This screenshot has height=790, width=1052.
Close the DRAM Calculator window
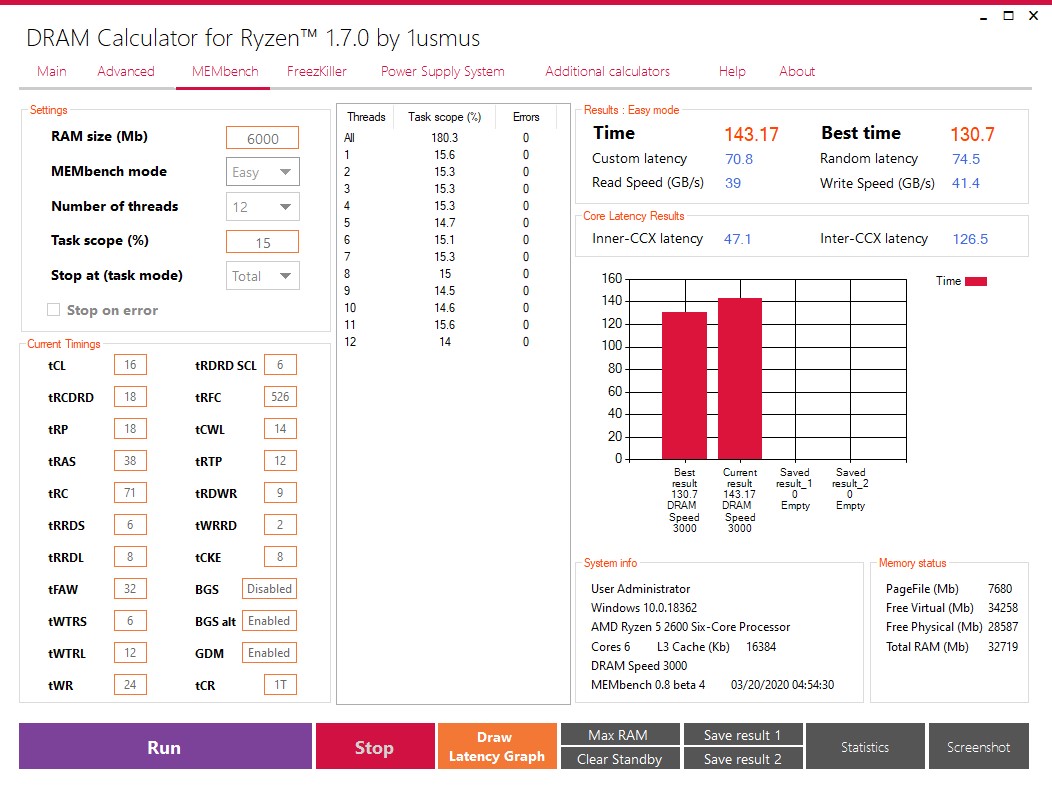coord(1033,15)
